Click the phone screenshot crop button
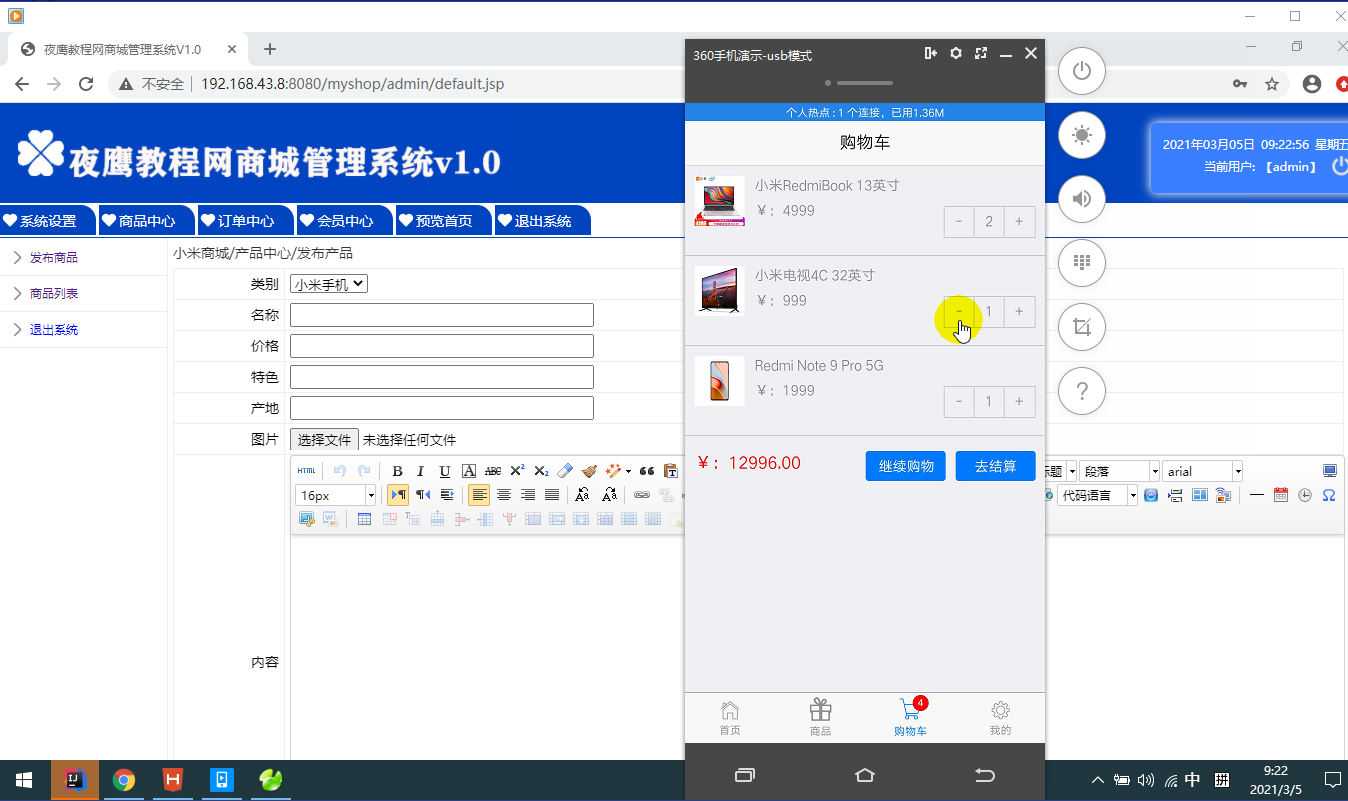 (1081, 327)
